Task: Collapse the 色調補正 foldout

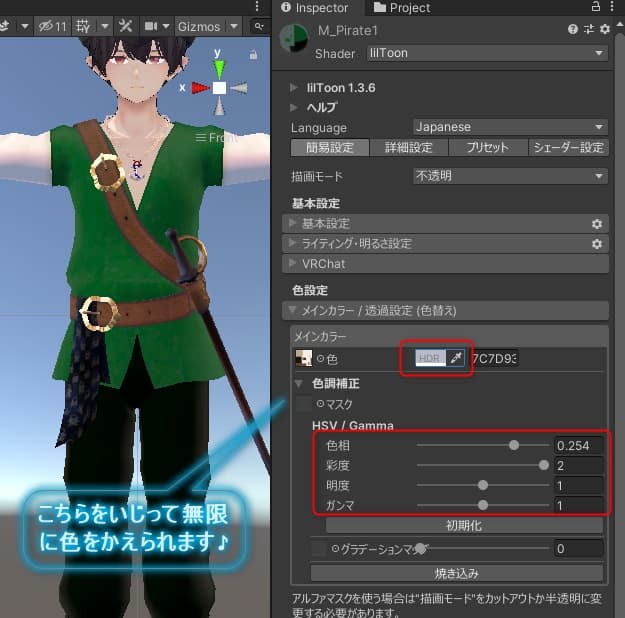Action: pos(299,384)
